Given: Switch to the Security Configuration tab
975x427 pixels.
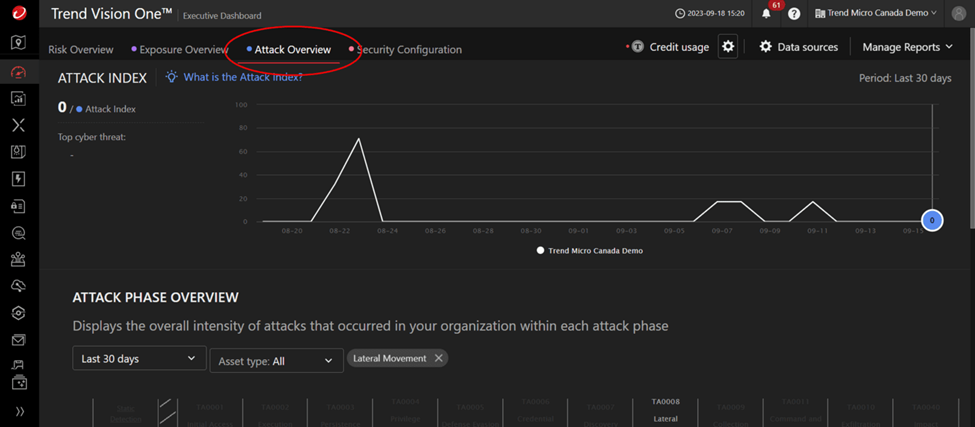Looking at the screenshot, I should (405, 50).
